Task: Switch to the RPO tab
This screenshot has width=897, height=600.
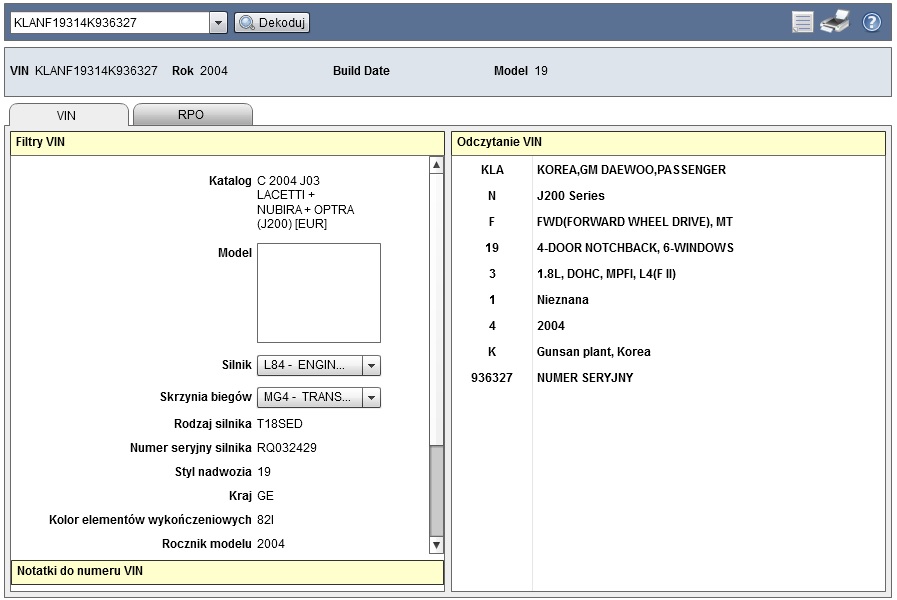Action: coord(191,115)
